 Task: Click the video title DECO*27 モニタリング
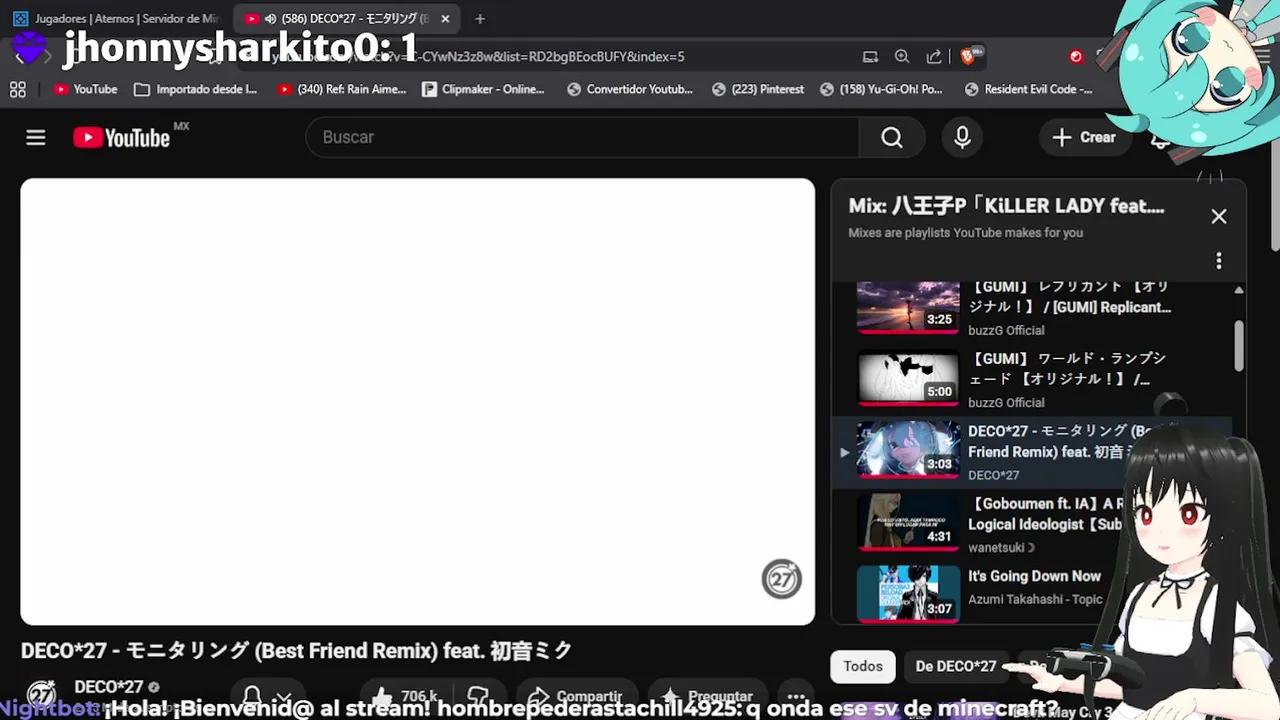click(x=296, y=651)
